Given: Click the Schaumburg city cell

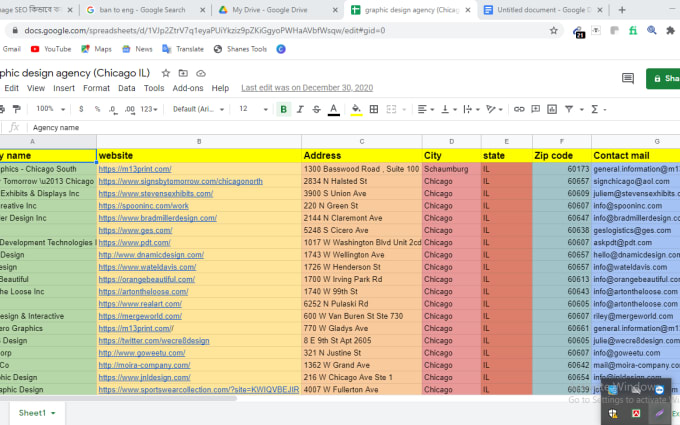Looking at the screenshot, I should click(x=451, y=169).
